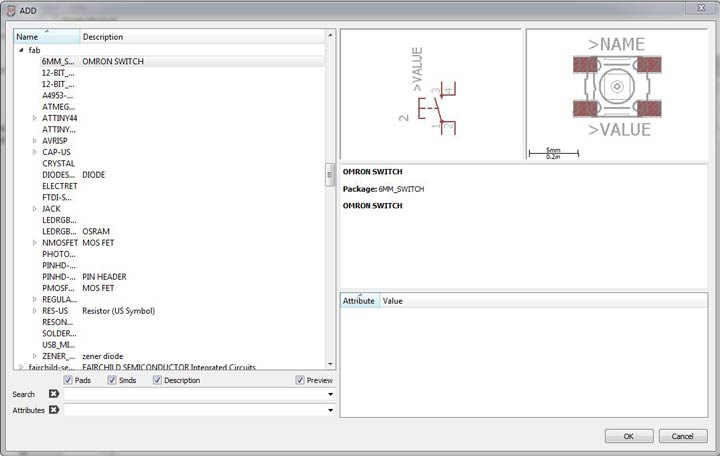Toggle the Preview checkbox
The height and width of the screenshot is (456, 720).
tap(300, 380)
